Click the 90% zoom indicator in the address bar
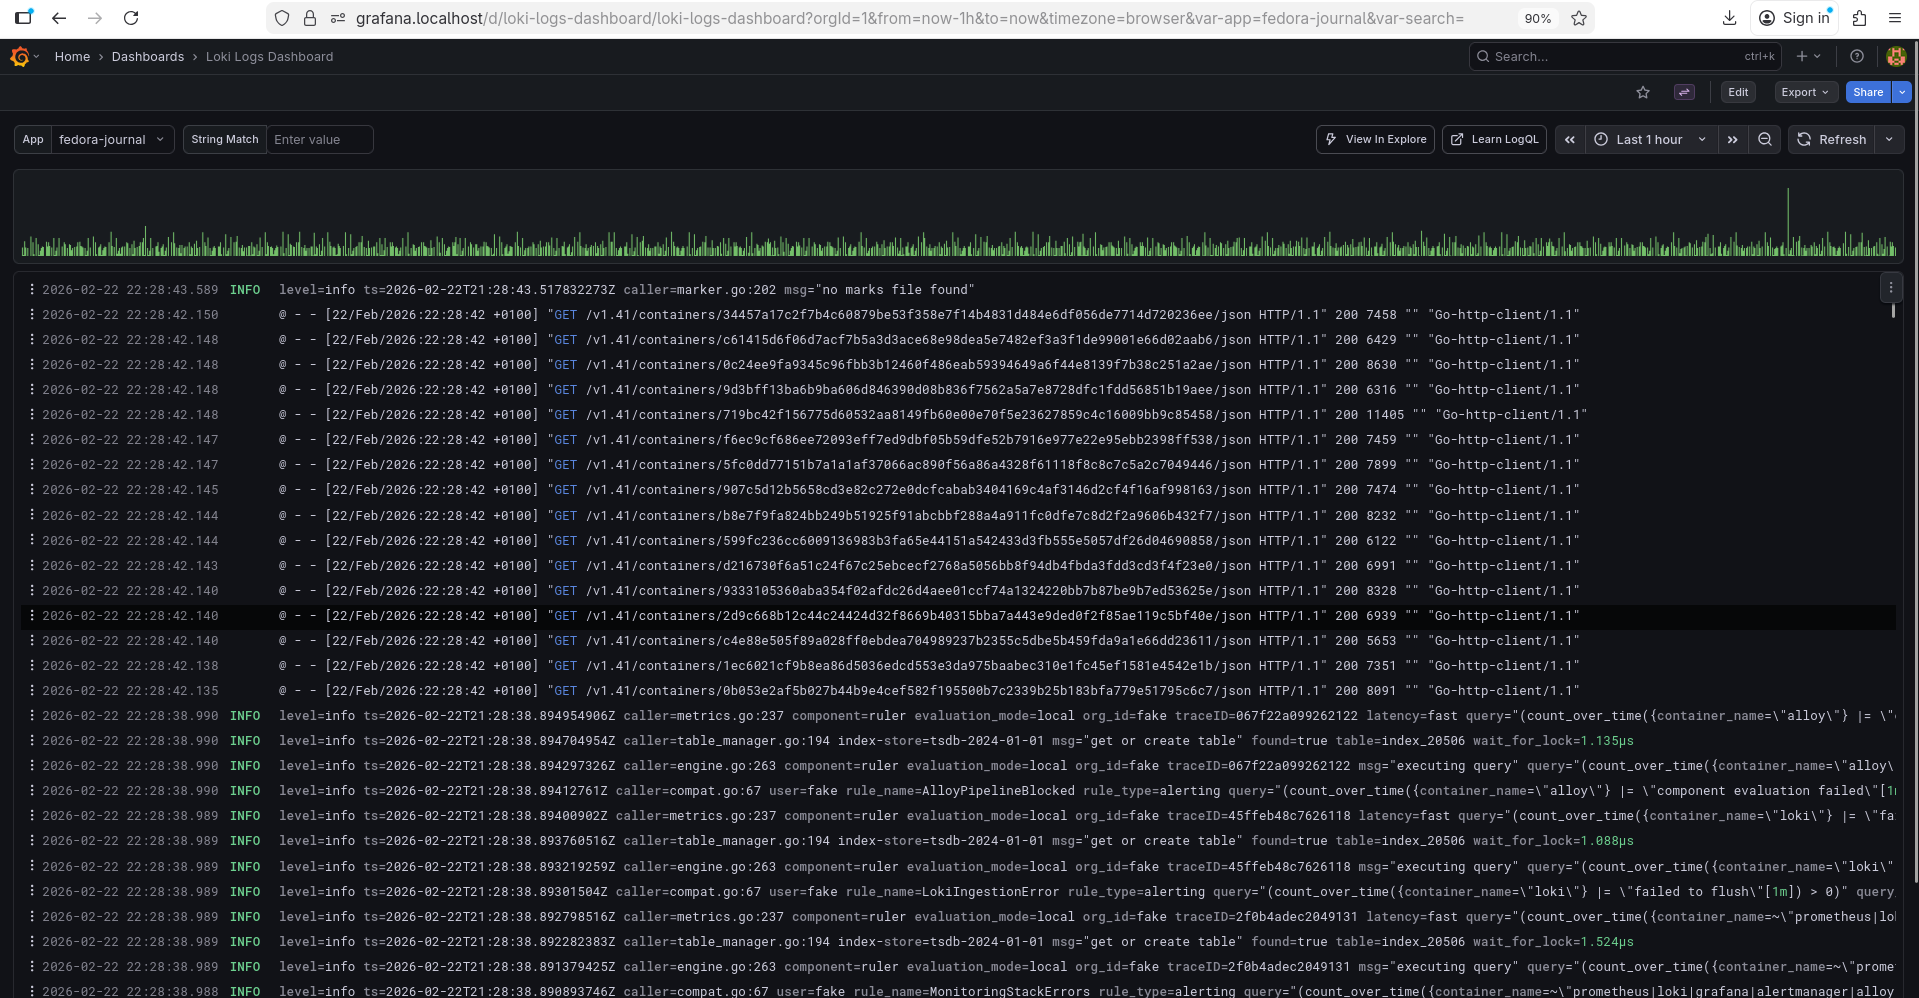 (1537, 18)
